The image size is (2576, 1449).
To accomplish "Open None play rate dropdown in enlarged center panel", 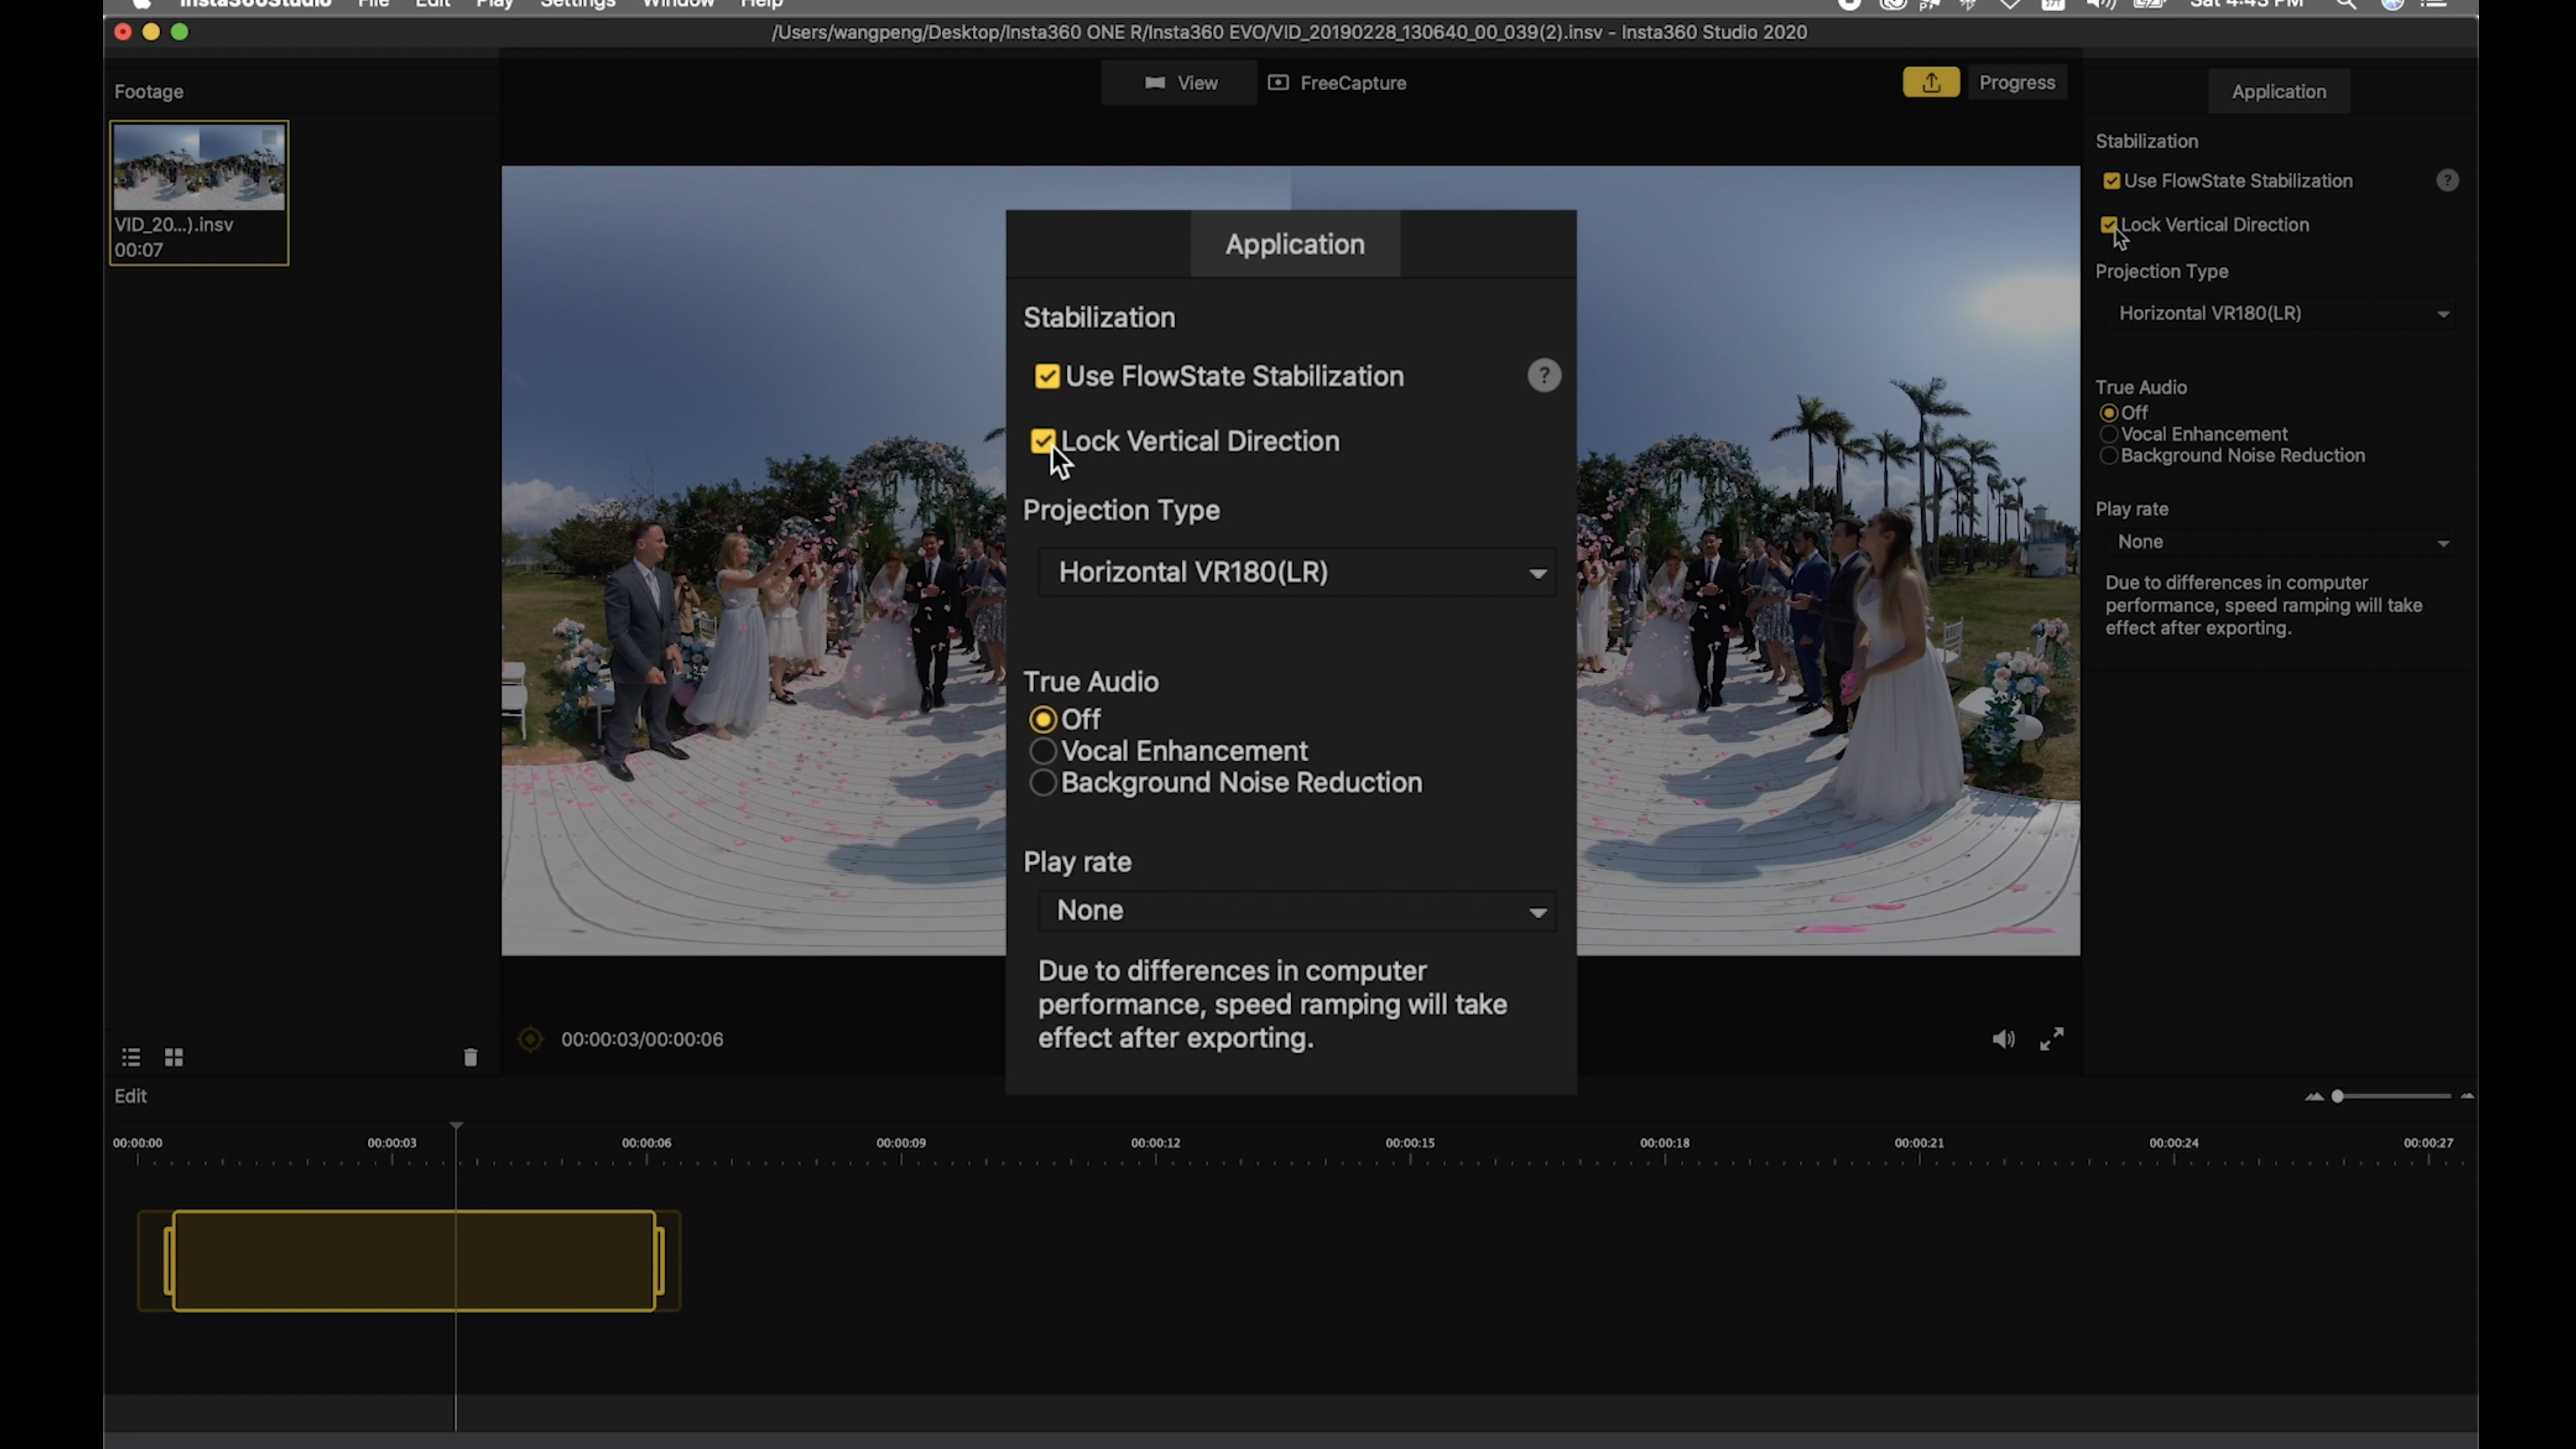I will (x=1297, y=911).
